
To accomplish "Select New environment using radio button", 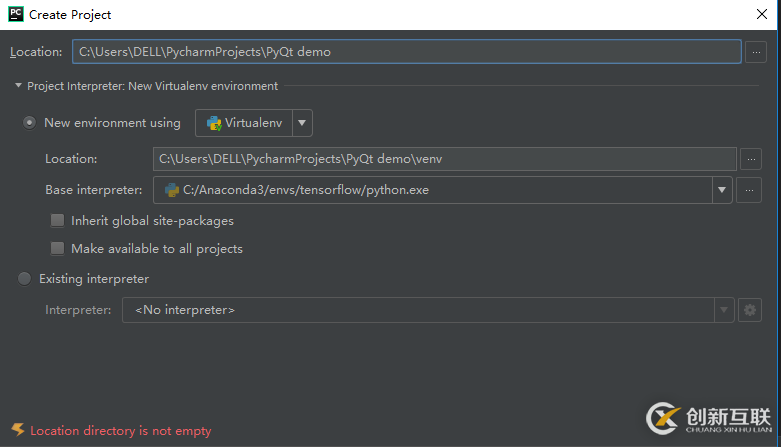I will point(30,123).
